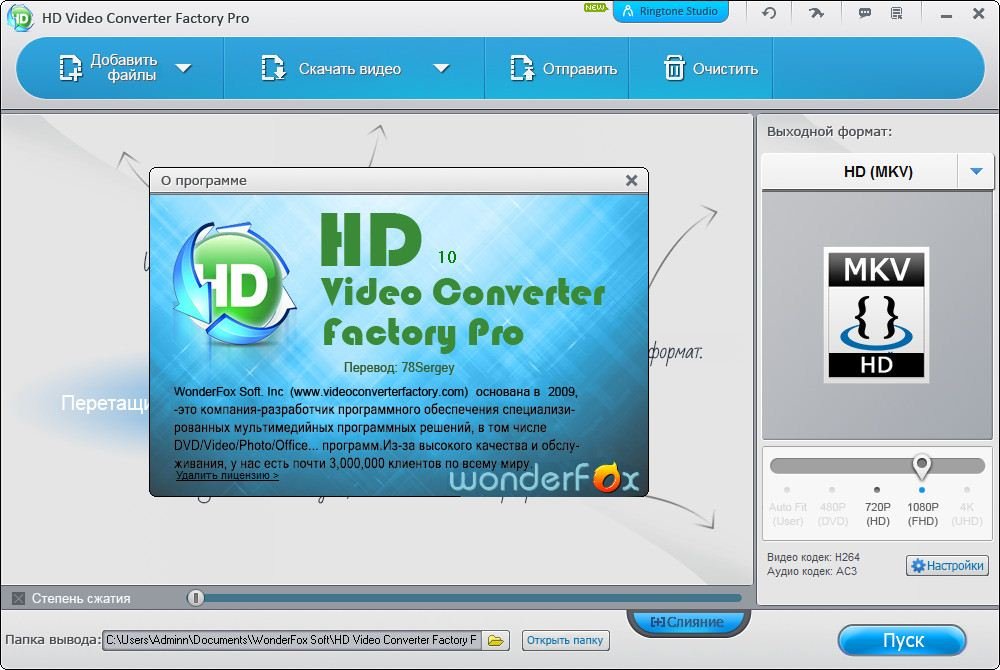The image size is (1000, 670).
Task: Click Открыть папку button
Action: pos(565,640)
